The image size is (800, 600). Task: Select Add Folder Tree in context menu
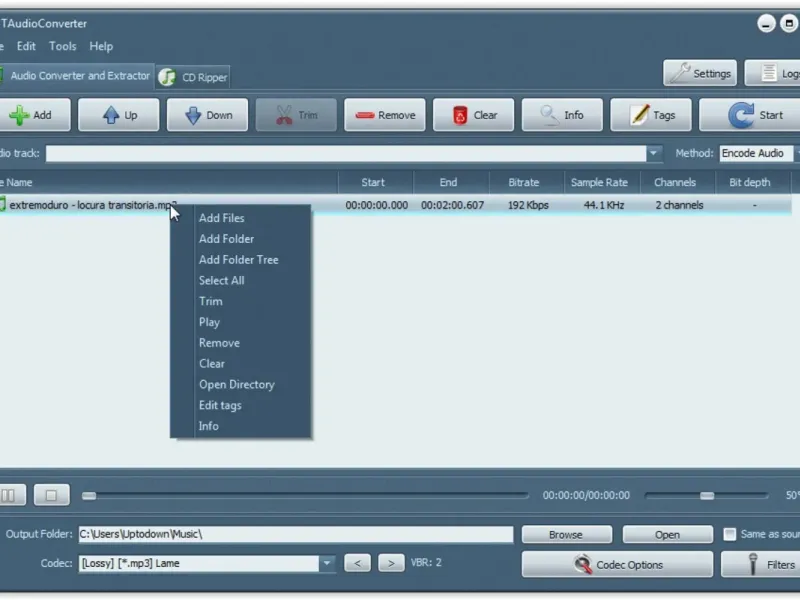[x=238, y=260]
